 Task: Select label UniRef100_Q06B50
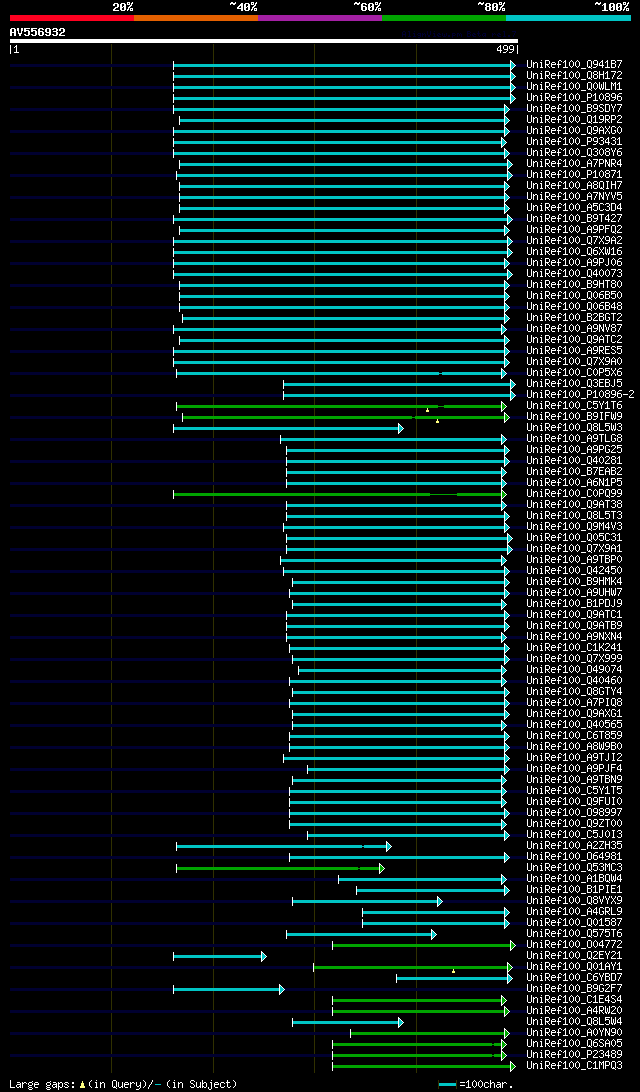pyautogui.click(x=575, y=295)
